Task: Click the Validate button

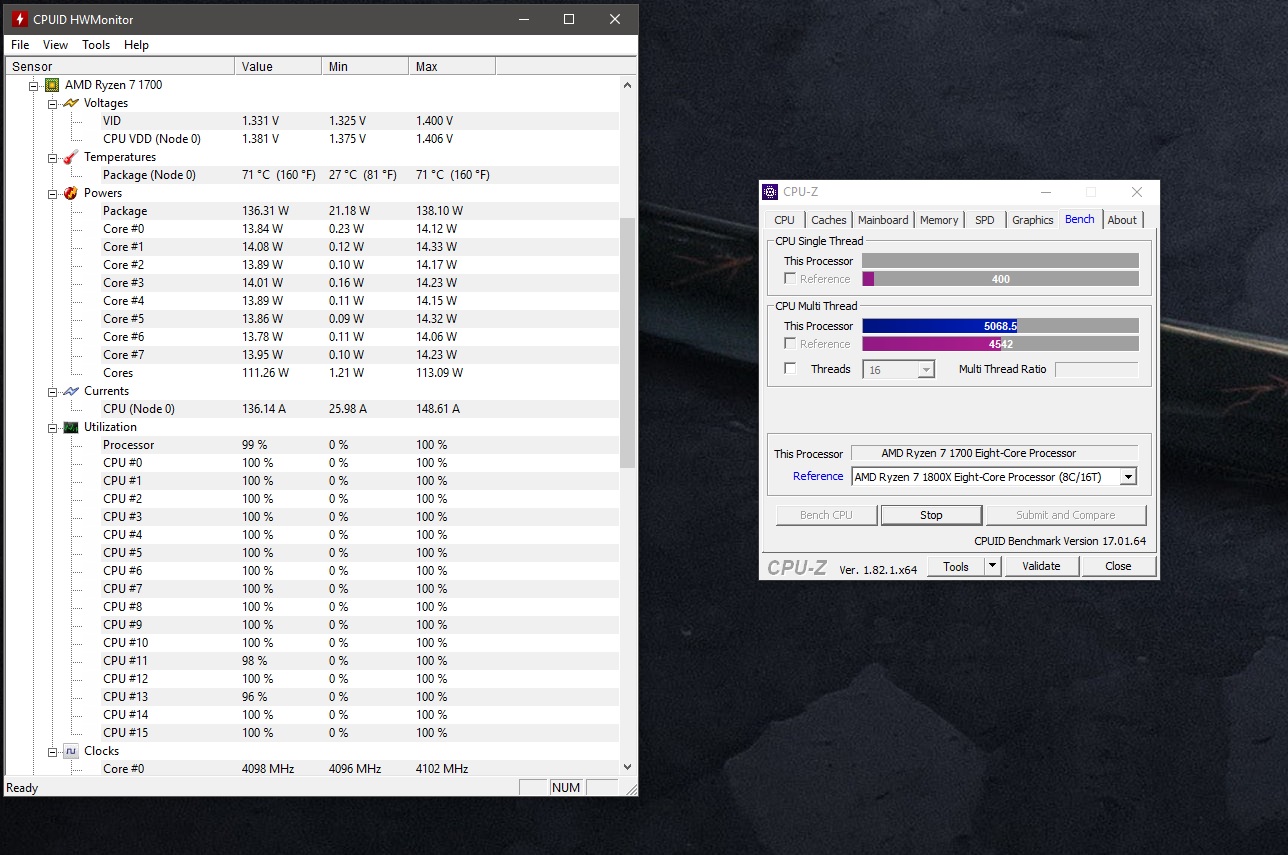Action: point(1041,566)
